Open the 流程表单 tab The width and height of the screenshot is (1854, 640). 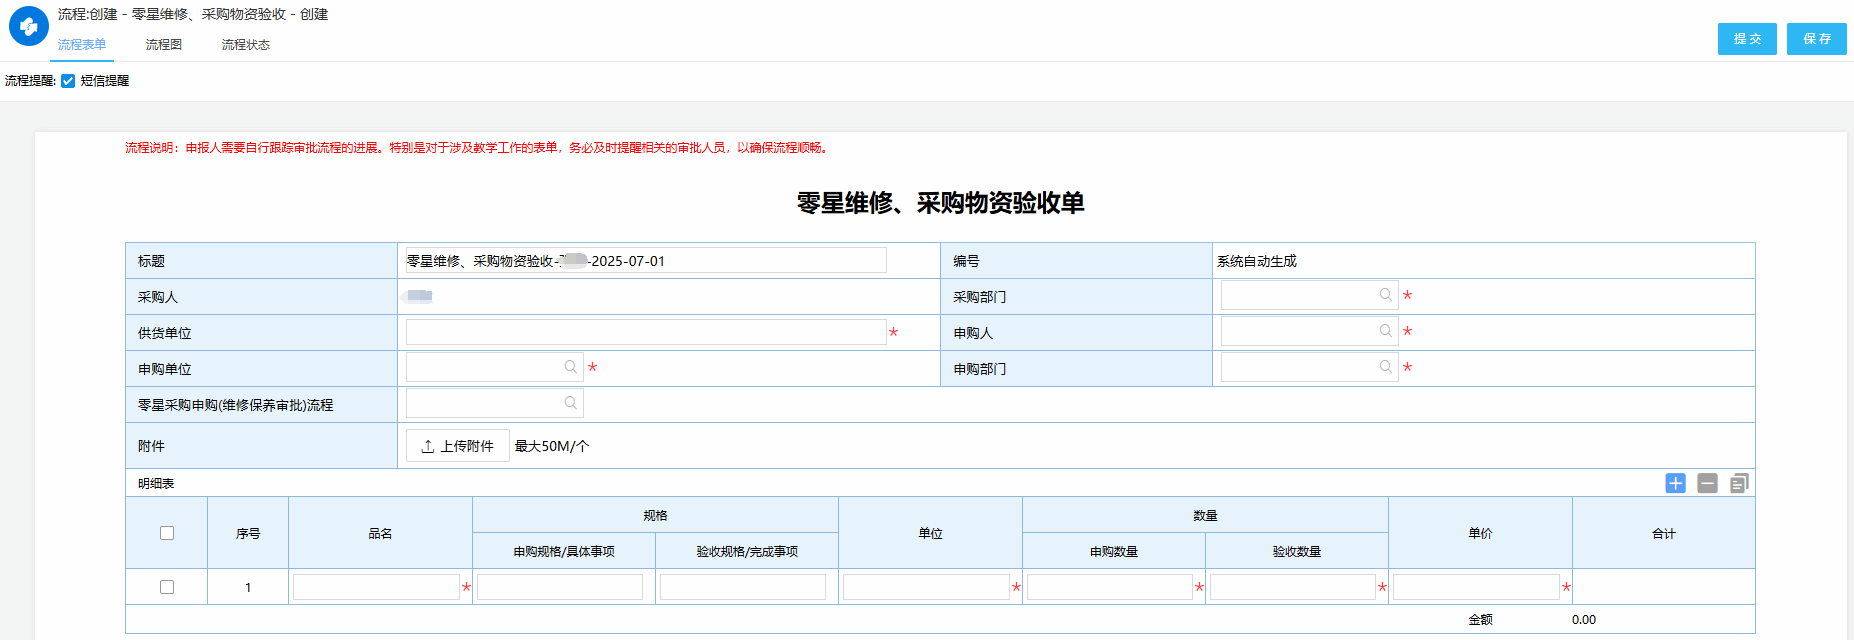82,45
